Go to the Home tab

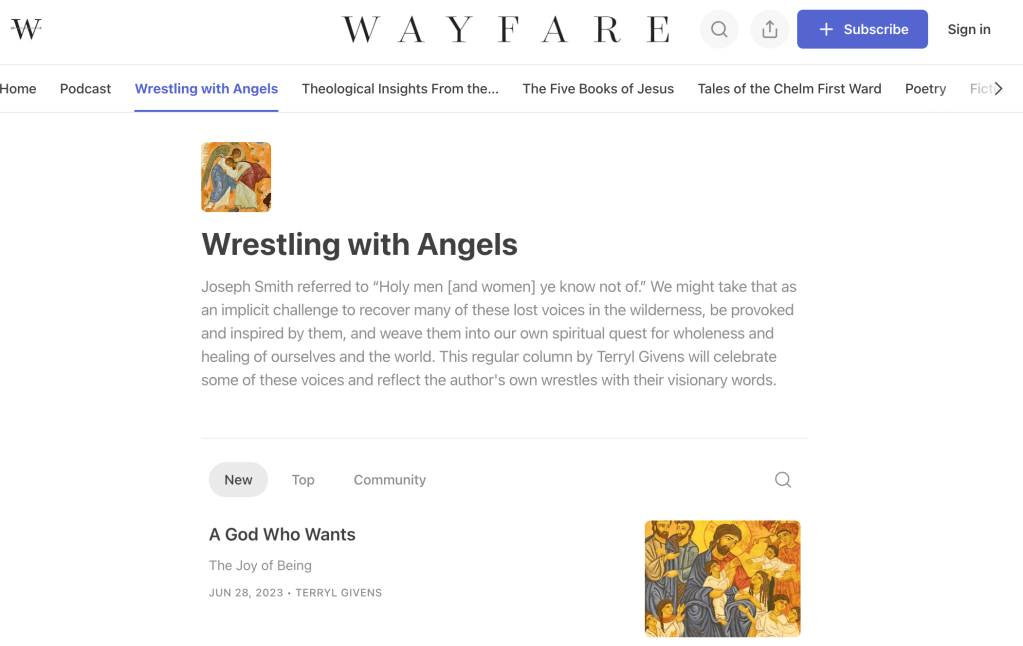pos(18,89)
